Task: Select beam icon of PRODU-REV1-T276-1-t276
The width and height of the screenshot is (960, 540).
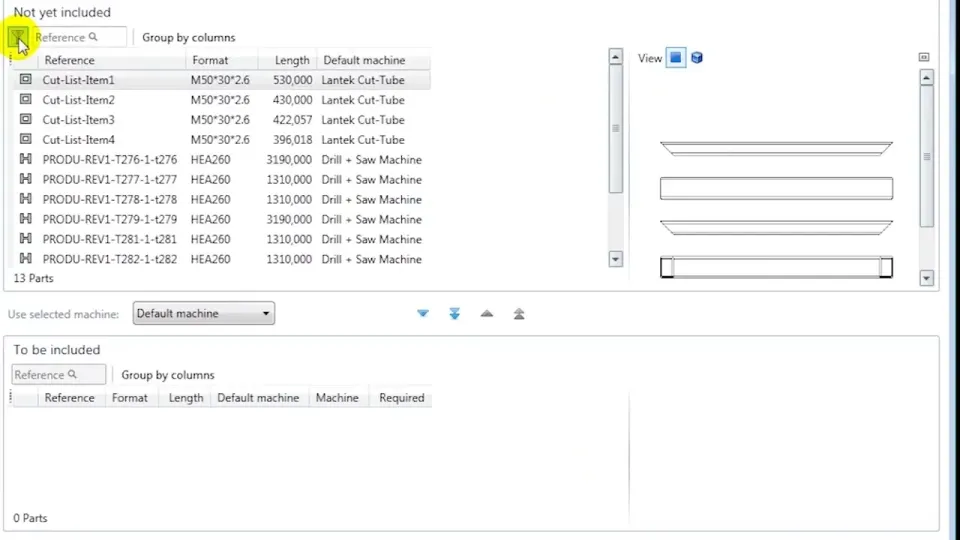Action: click(x=25, y=159)
